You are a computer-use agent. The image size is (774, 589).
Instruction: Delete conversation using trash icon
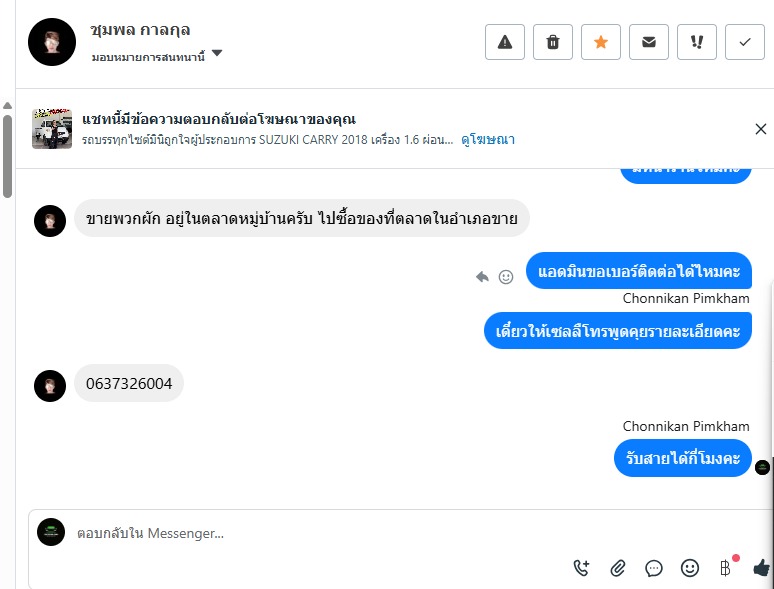click(553, 42)
